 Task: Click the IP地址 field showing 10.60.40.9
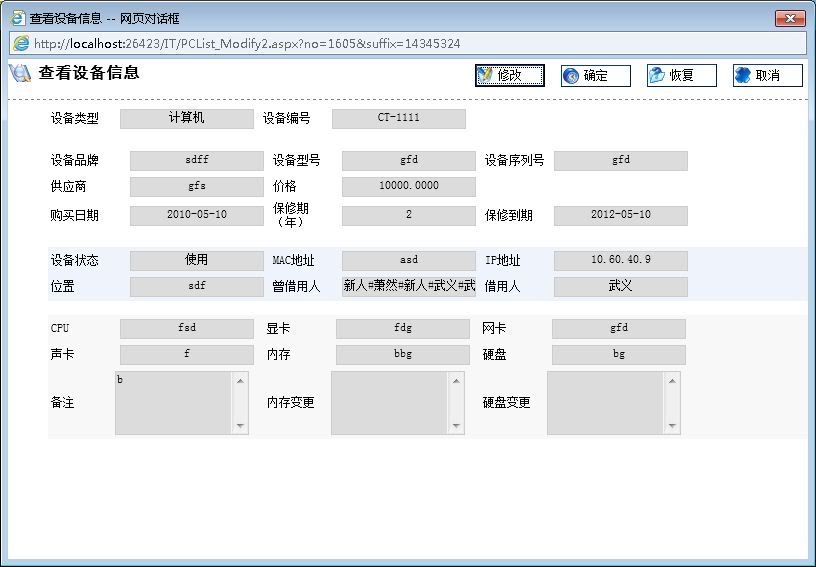pyautogui.click(x=620, y=261)
